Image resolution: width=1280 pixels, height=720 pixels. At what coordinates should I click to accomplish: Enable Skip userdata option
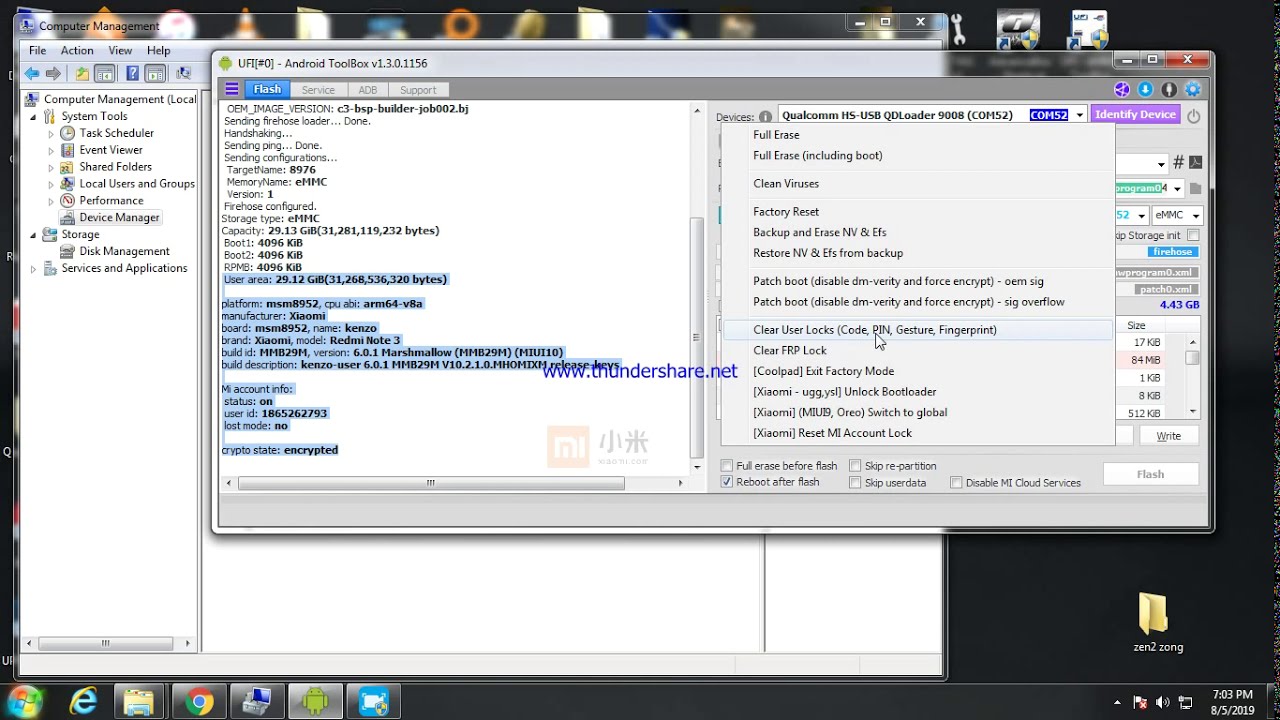pyautogui.click(x=855, y=482)
